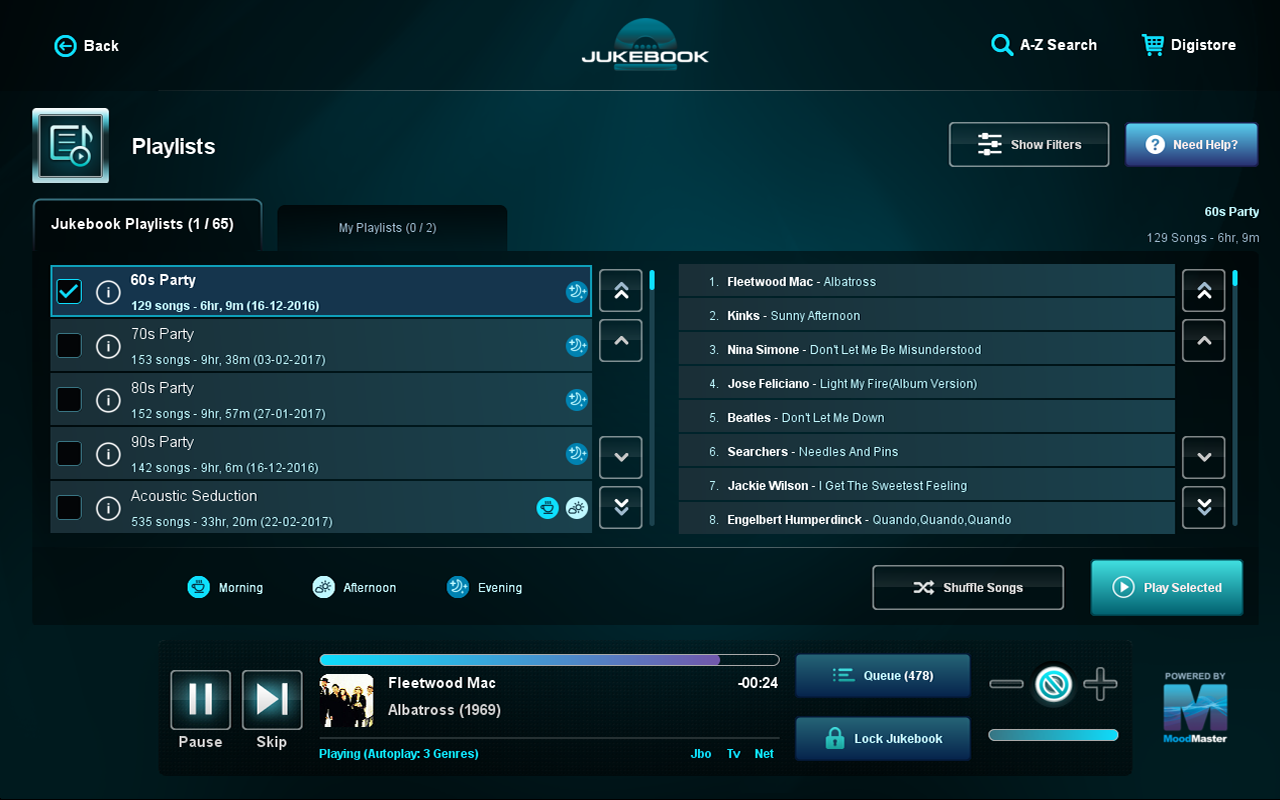Click evening icon on 60s Party row
Viewport: 1280px width, 800px height.
[577, 292]
